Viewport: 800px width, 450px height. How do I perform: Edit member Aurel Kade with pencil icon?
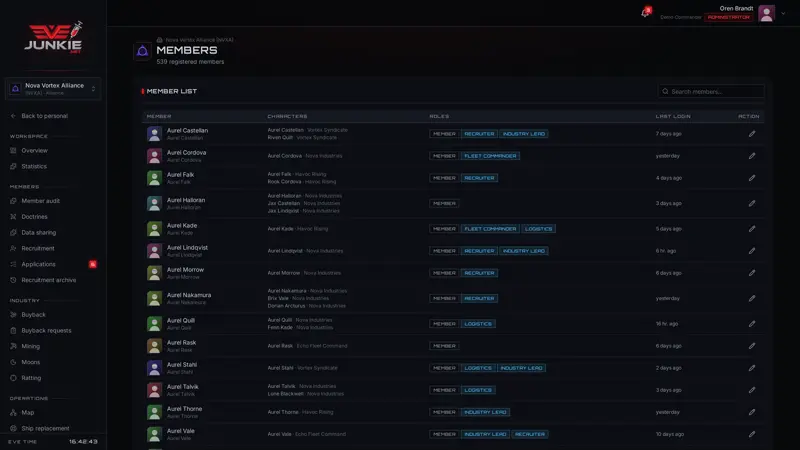[752, 229]
